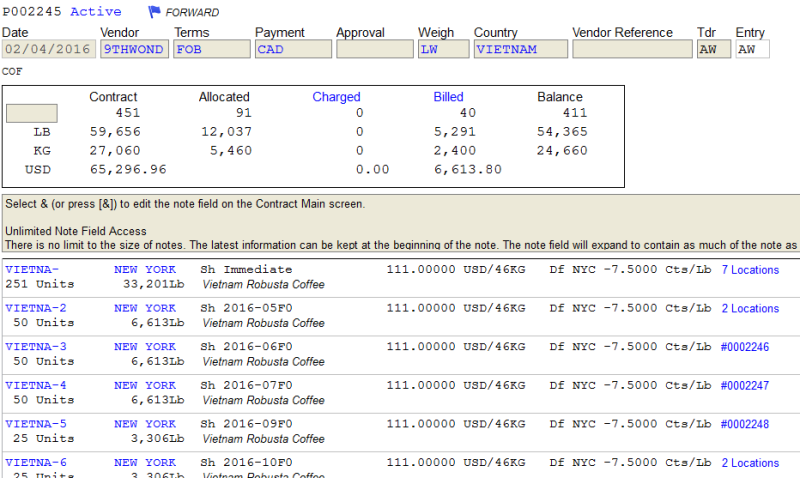Click NEW YORK in the VIETNA-3 row
This screenshot has height=478, width=800.
click(x=145, y=346)
